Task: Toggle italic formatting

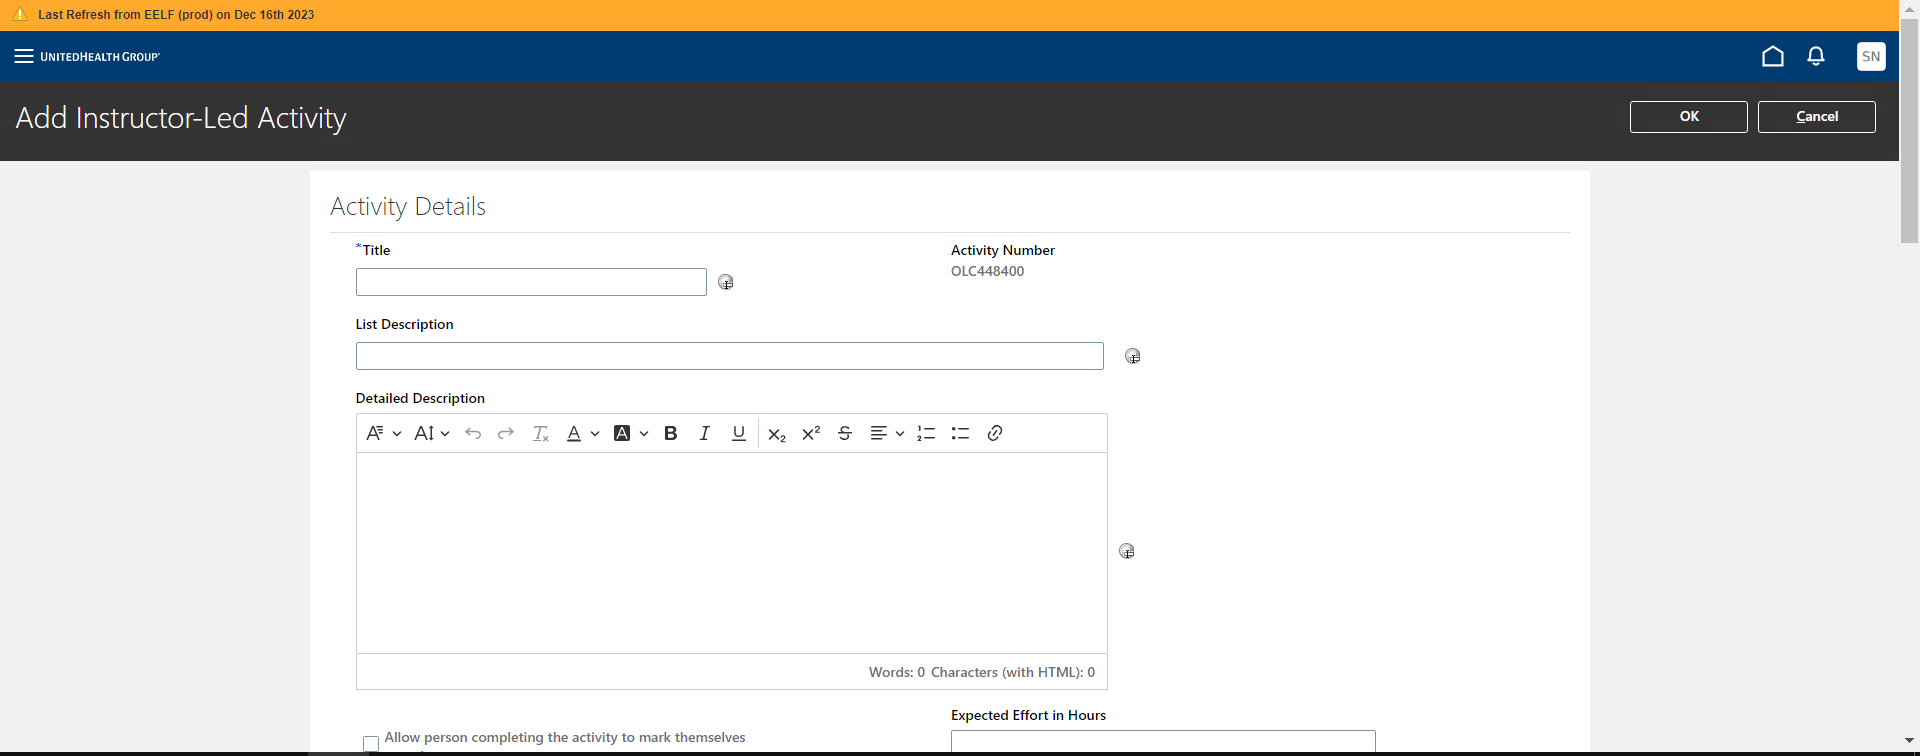Action: tap(705, 433)
